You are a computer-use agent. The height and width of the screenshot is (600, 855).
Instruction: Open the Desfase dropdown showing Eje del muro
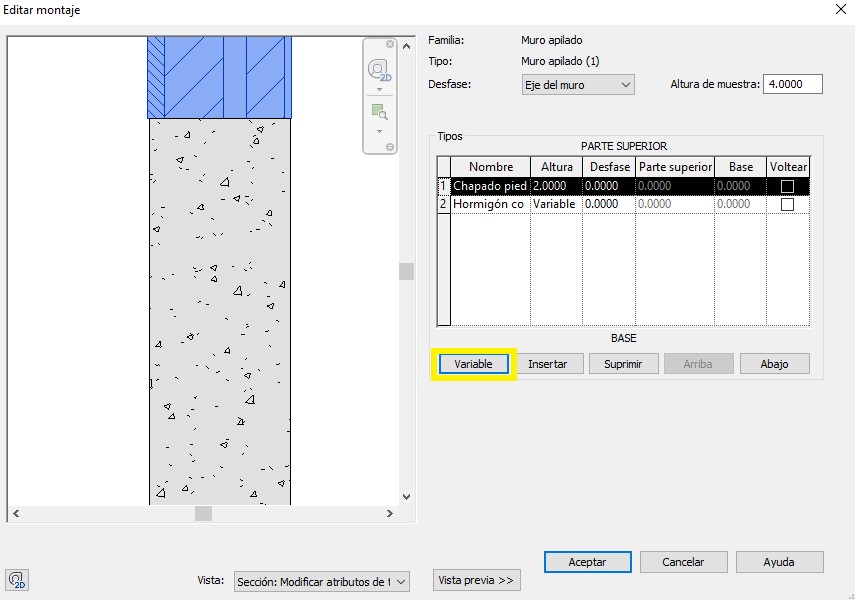(578, 85)
